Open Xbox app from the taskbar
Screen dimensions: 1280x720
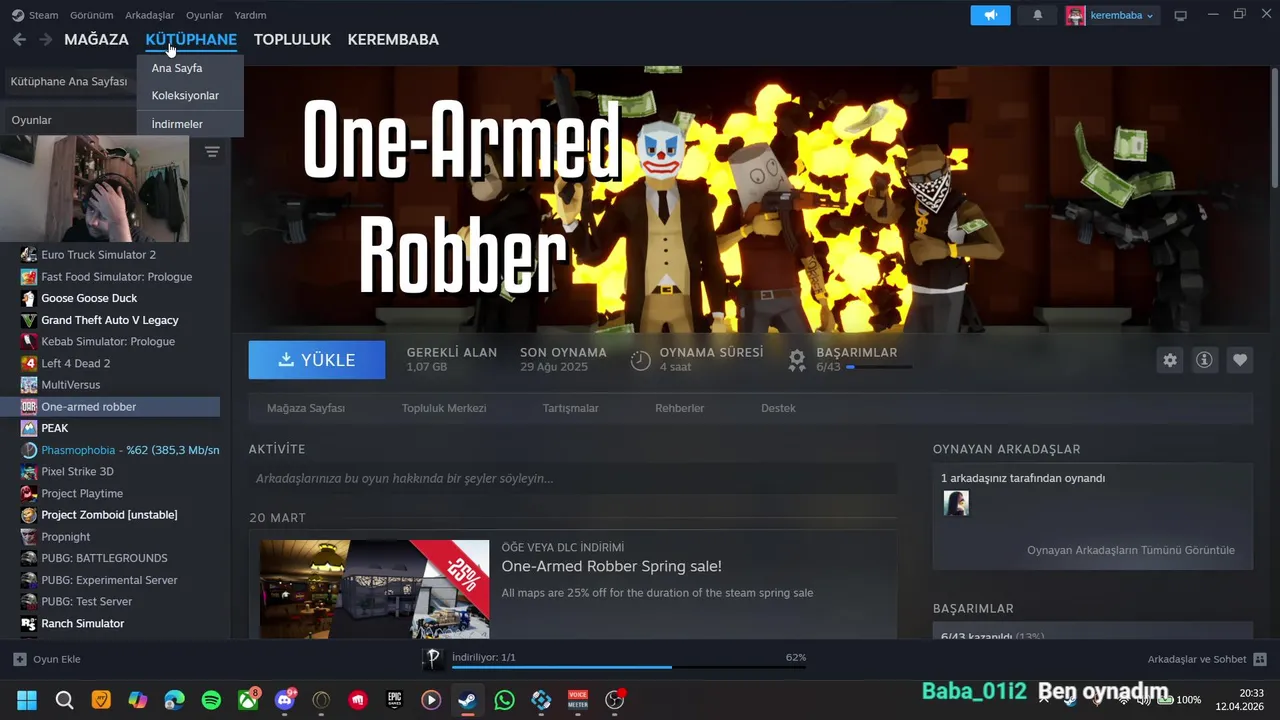248,700
